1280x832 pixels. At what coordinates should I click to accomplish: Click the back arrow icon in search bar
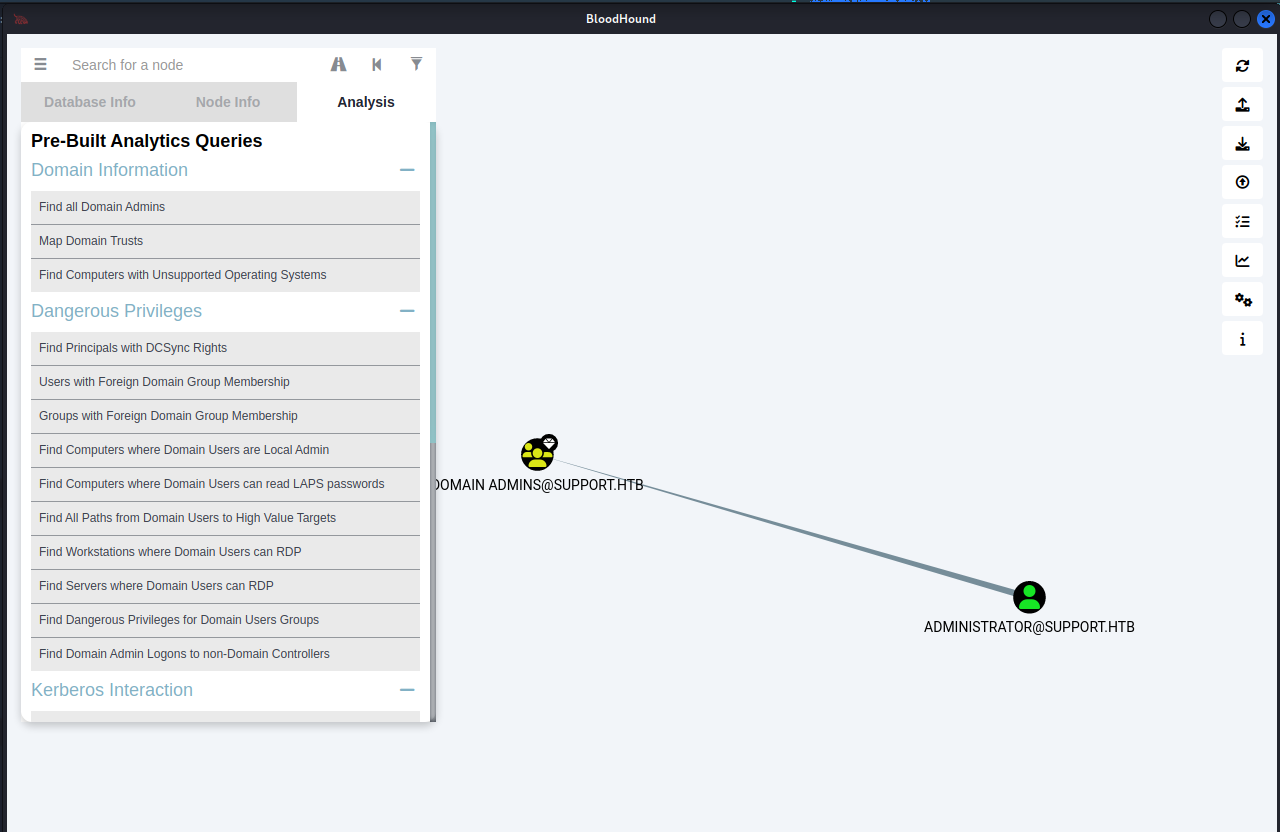pyautogui.click(x=377, y=65)
